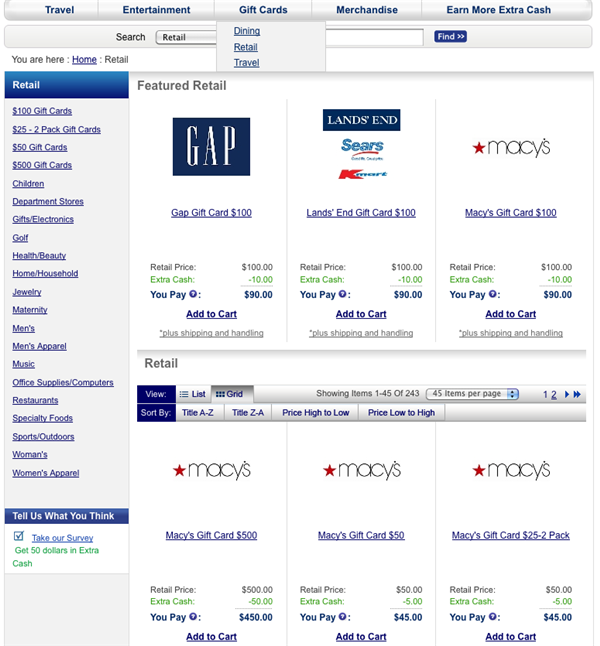This screenshot has width=600, height=646.
Task: Open Lands' End Gift Card $100 link
Action: click(x=361, y=213)
